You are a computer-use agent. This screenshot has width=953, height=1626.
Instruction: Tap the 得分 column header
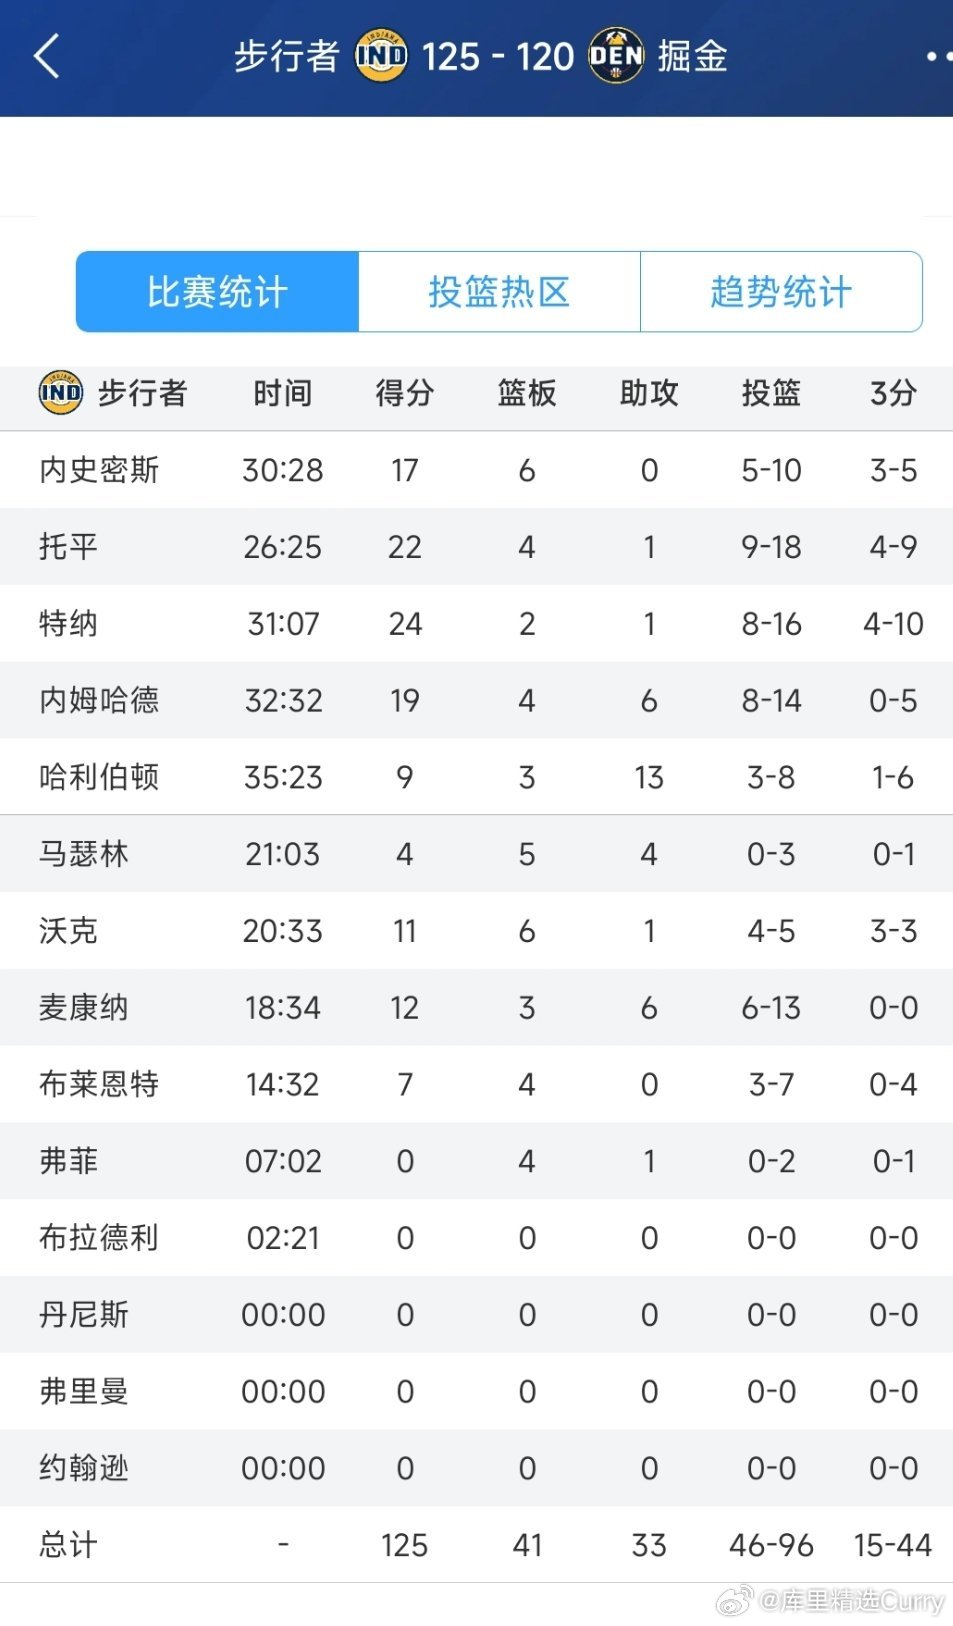coord(405,393)
